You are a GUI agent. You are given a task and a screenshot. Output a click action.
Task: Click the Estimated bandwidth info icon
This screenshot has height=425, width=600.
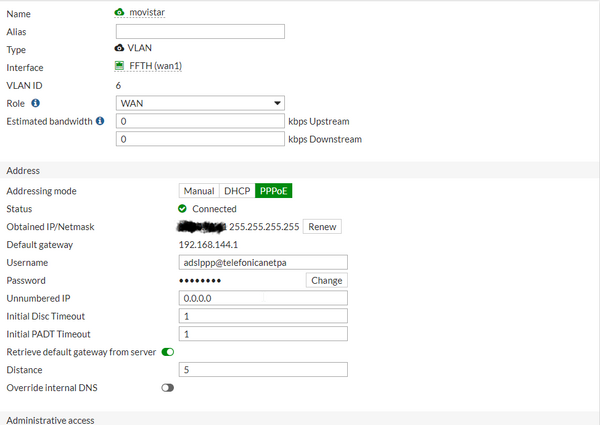point(100,121)
